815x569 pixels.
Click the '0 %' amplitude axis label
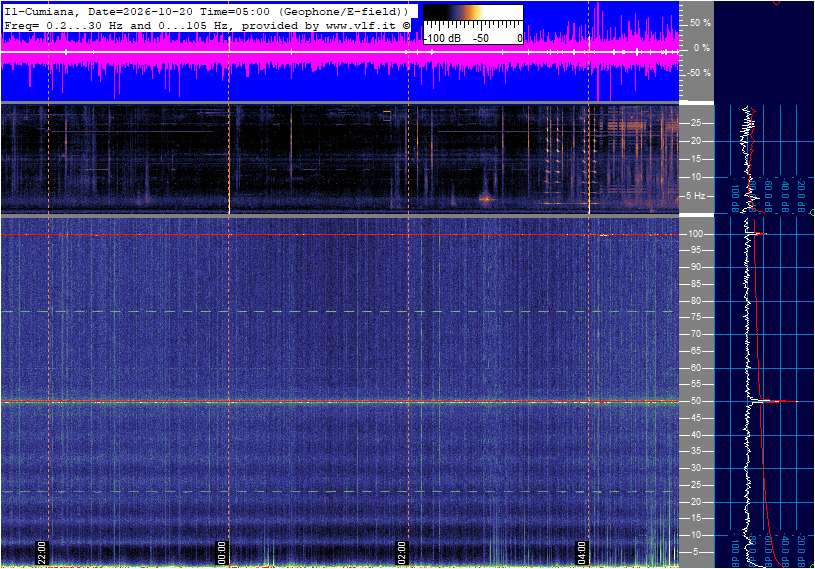702,48
